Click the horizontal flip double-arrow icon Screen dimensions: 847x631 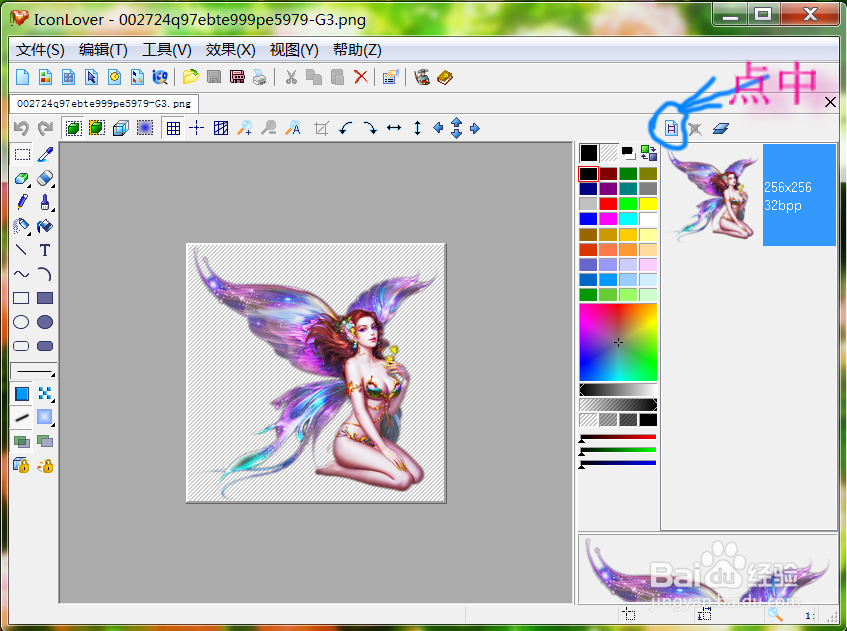coord(394,129)
